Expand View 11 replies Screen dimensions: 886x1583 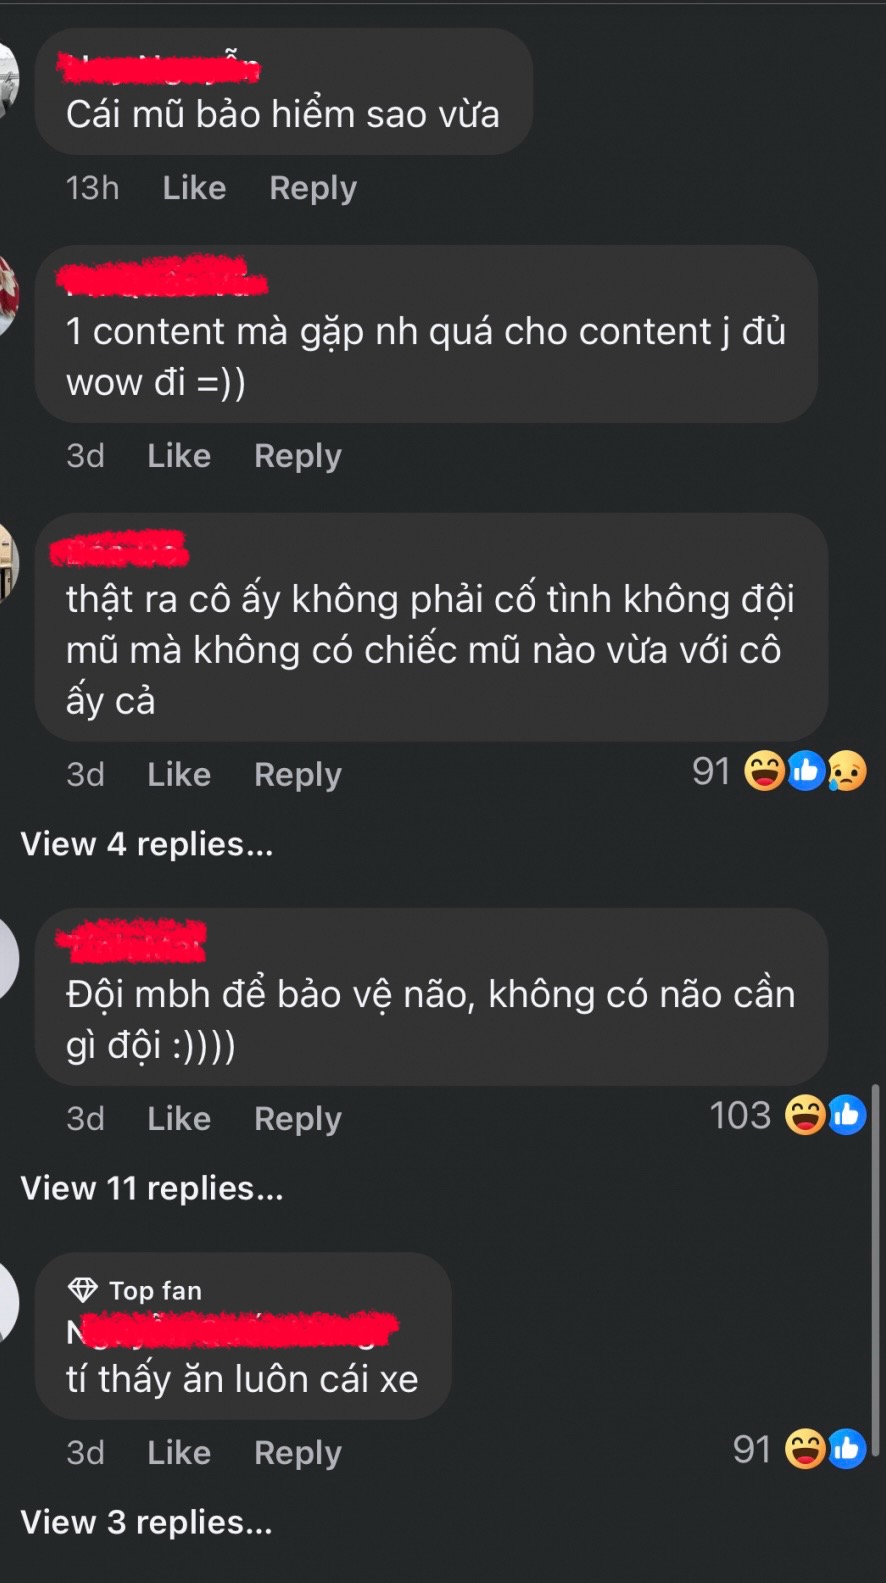coord(152,1188)
